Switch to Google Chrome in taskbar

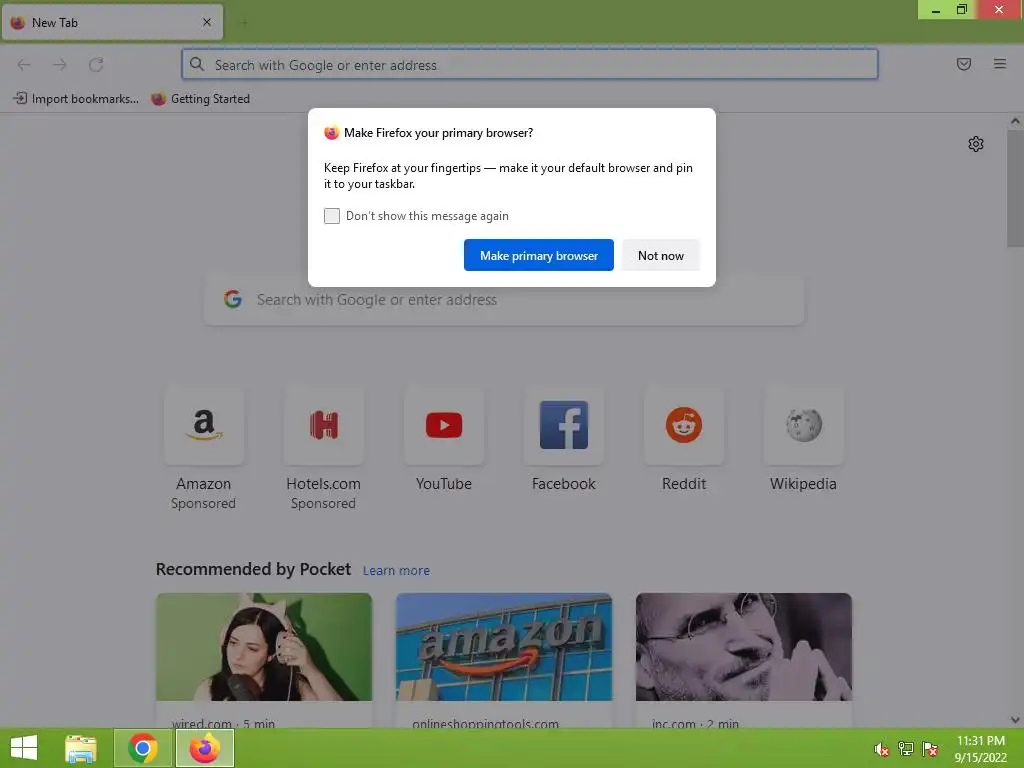click(x=142, y=748)
